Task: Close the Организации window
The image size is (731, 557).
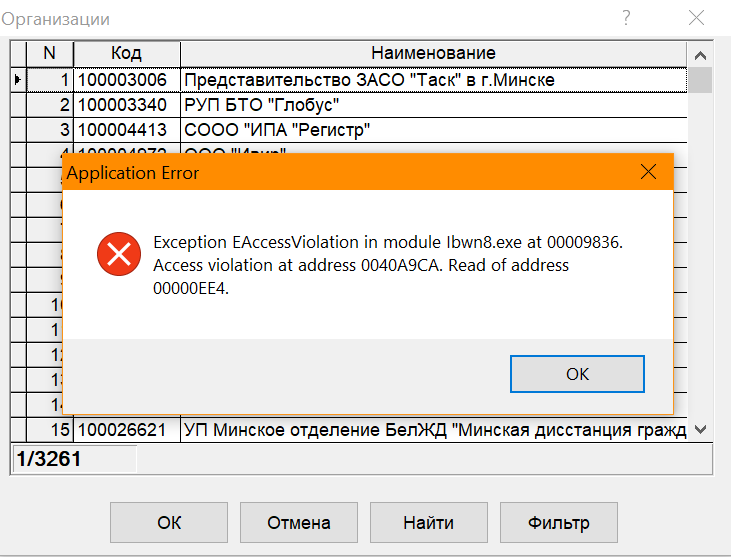Action: click(697, 18)
